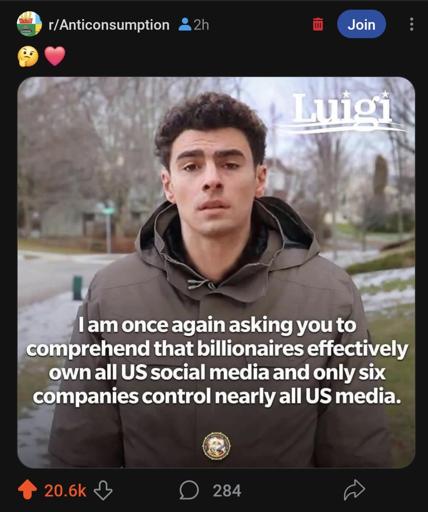Join the Anticonsumption community

point(362,24)
